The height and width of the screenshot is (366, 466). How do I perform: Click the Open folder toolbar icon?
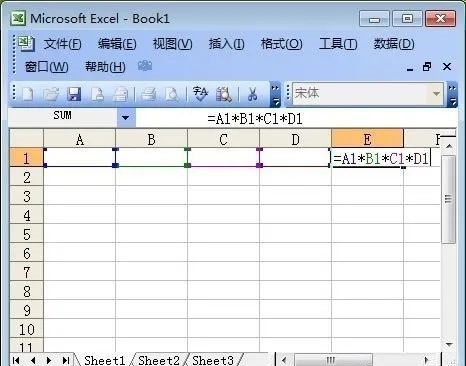(x=51, y=94)
